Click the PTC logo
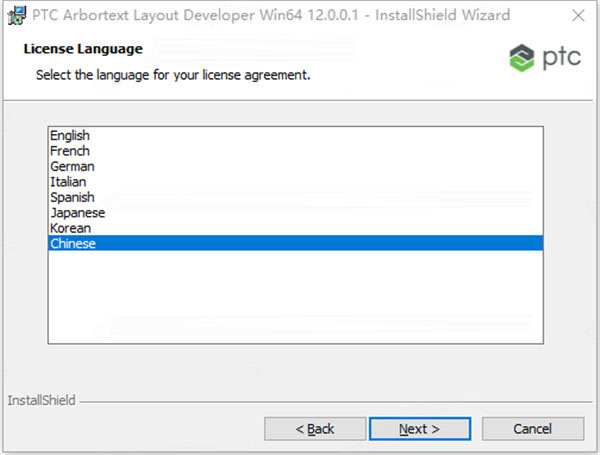This screenshot has height=455, width=600. point(545,58)
